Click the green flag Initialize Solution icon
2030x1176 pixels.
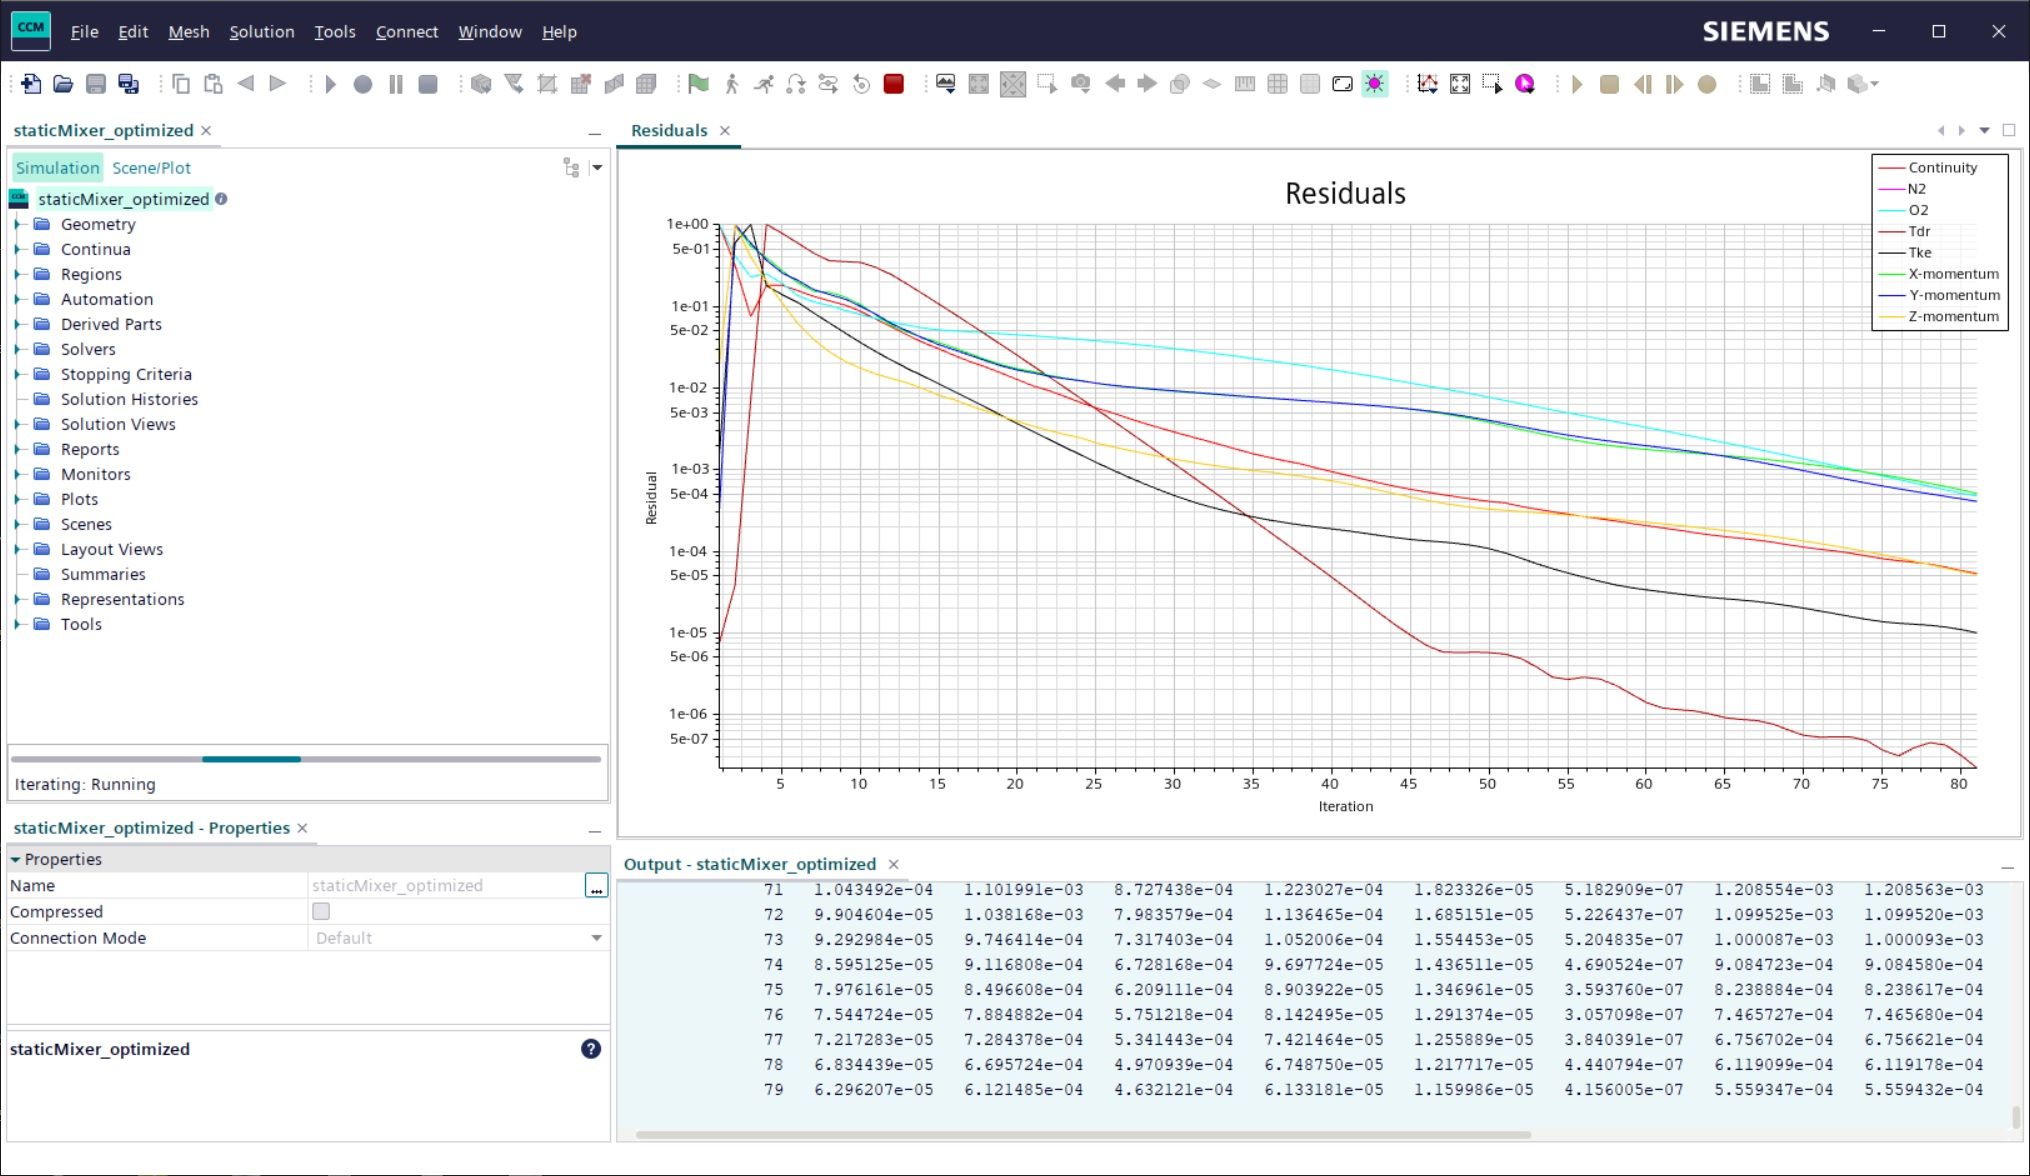(698, 84)
